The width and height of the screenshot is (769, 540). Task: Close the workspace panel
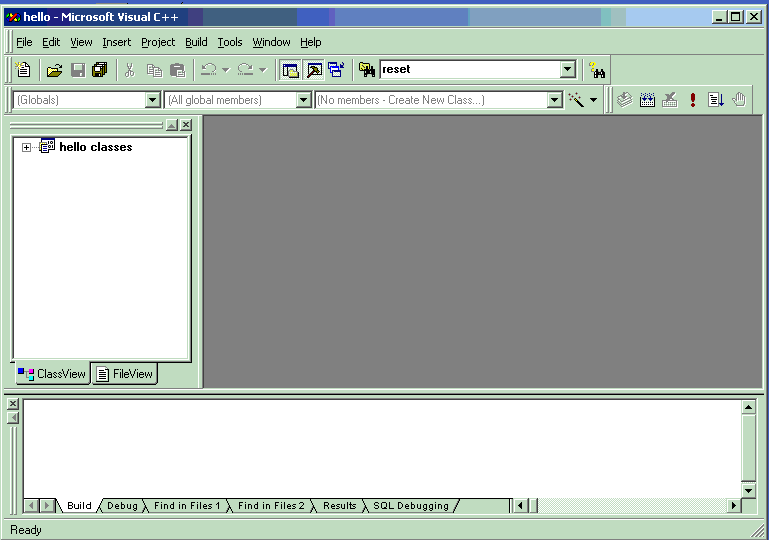[186, 125]
